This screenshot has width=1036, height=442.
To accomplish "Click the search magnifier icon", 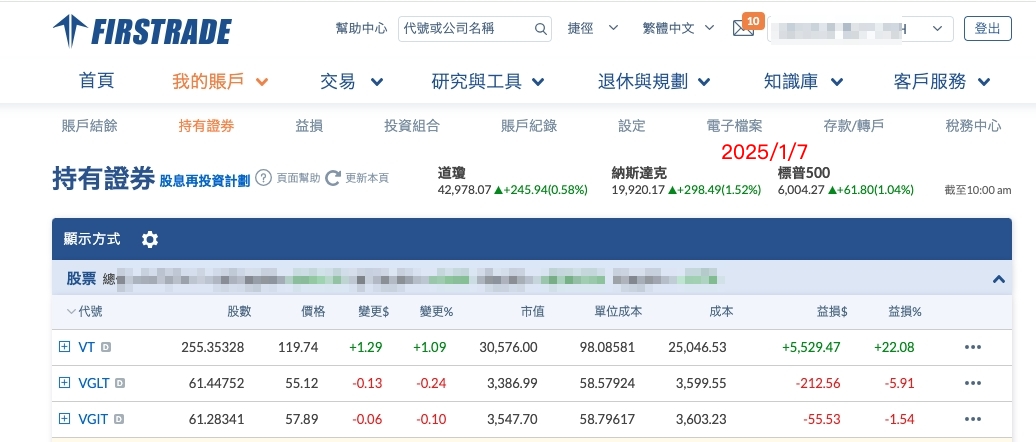I will [x=540, y=29].
